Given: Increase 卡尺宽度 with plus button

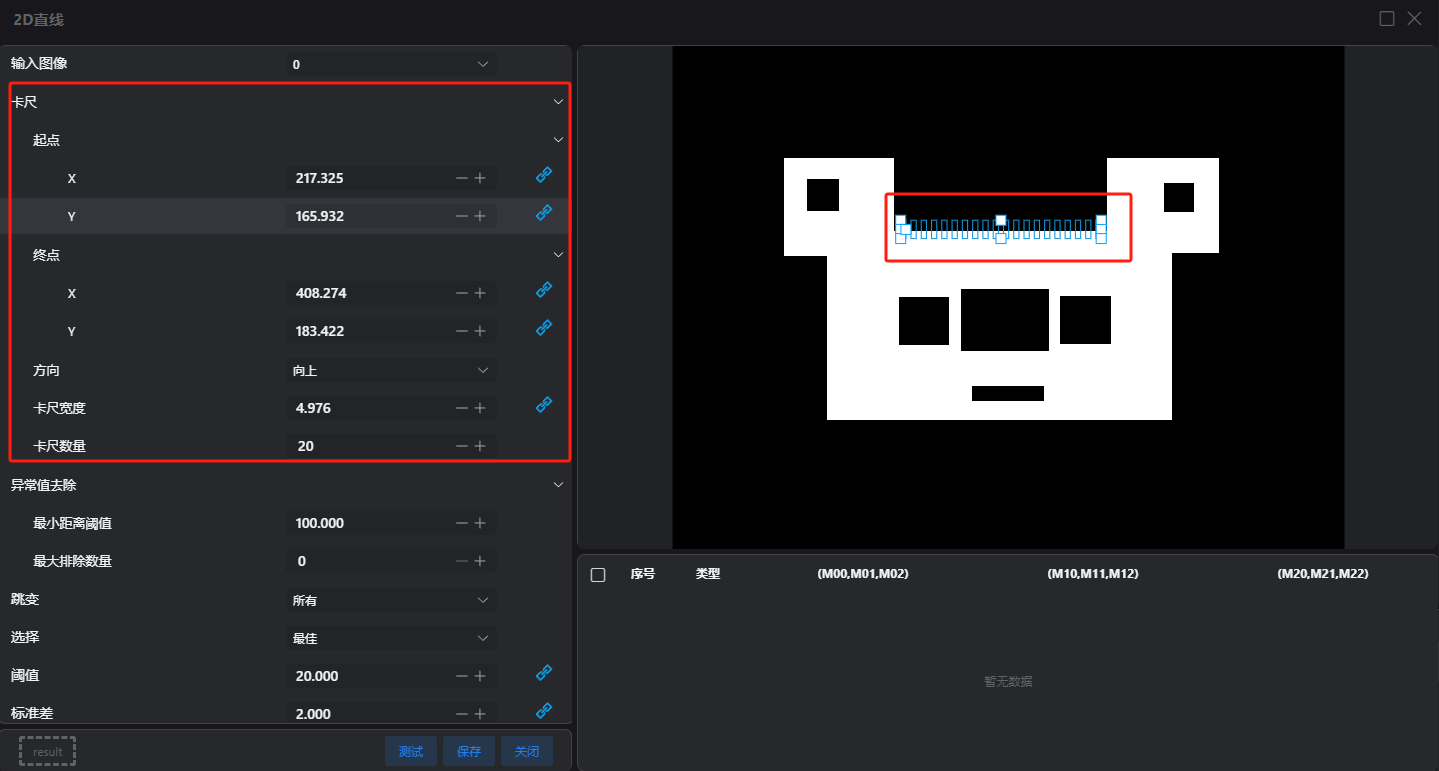Looking at the screenshot, I should tap(480, 408).
